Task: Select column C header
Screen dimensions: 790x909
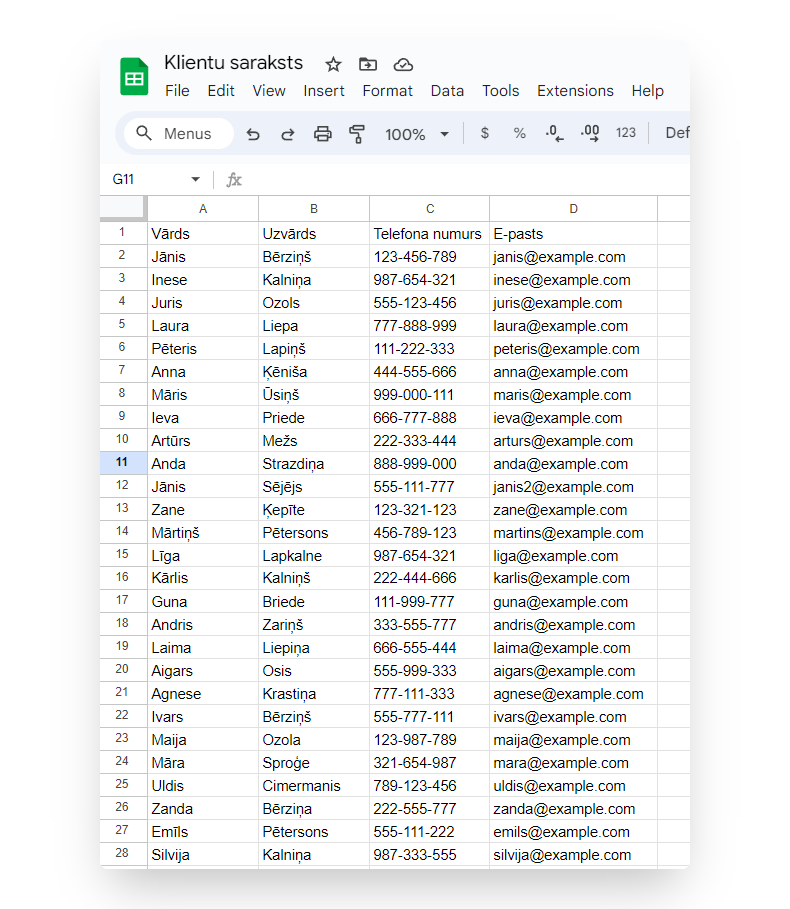Action: coord(429,209)
